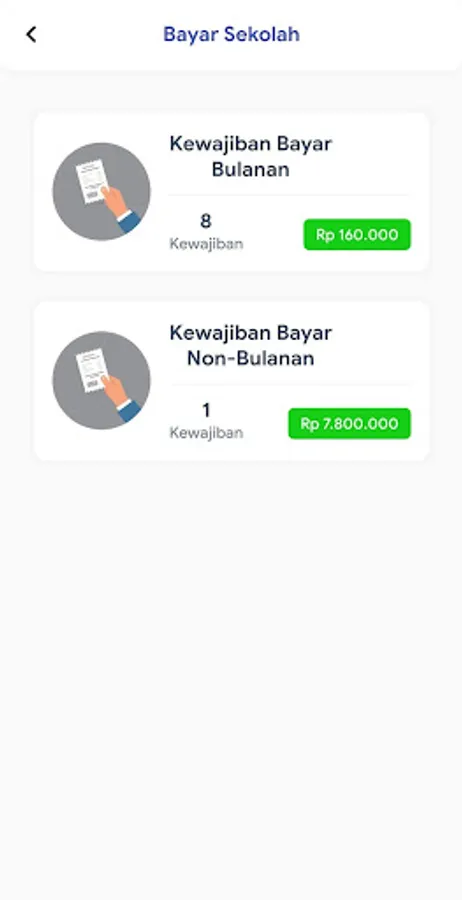Viewport: 462px width, 900px height.
Task: Click the number 1 in non-monthly card
Action: point(206,410)
